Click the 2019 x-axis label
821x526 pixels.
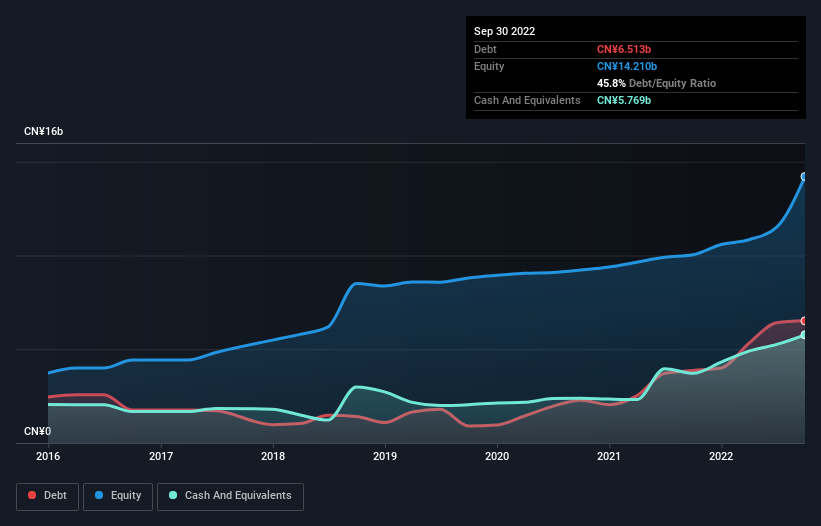(x=385, y=456)
